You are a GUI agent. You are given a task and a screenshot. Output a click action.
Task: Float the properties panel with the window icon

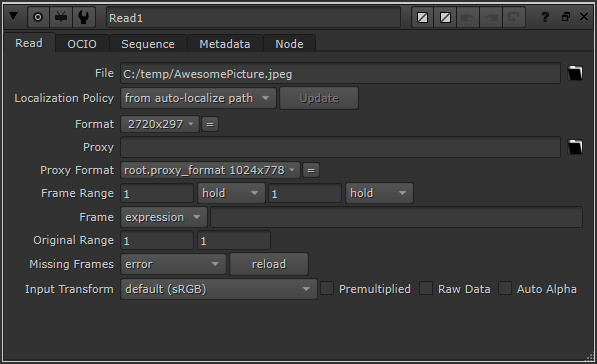[x=566, y=17]
